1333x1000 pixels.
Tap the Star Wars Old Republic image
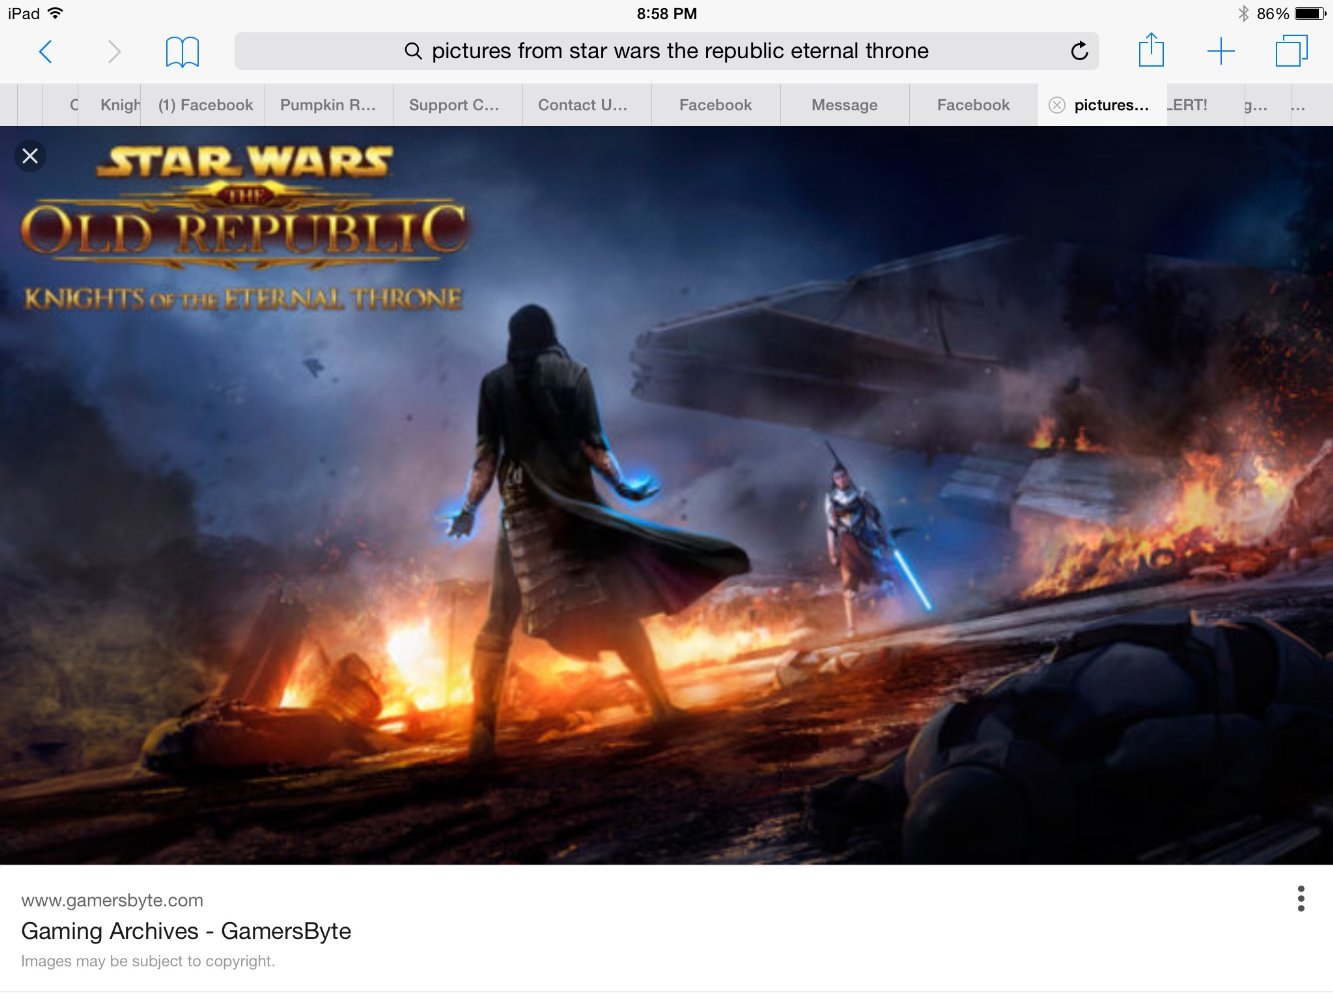pos(666,495)
